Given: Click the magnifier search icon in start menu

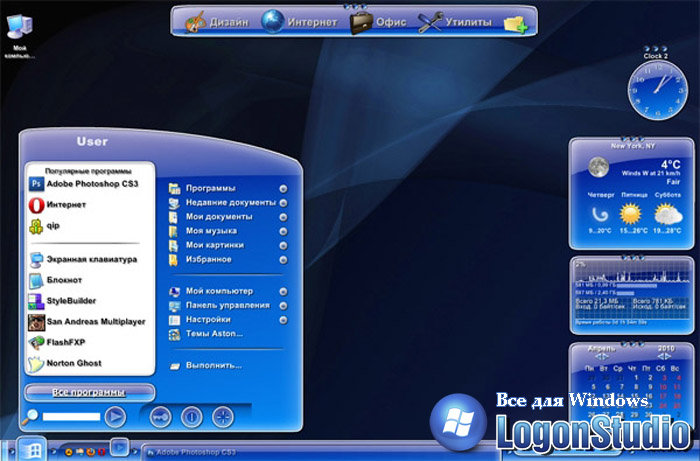Looking at the screenshot, I should pos(30,417).
